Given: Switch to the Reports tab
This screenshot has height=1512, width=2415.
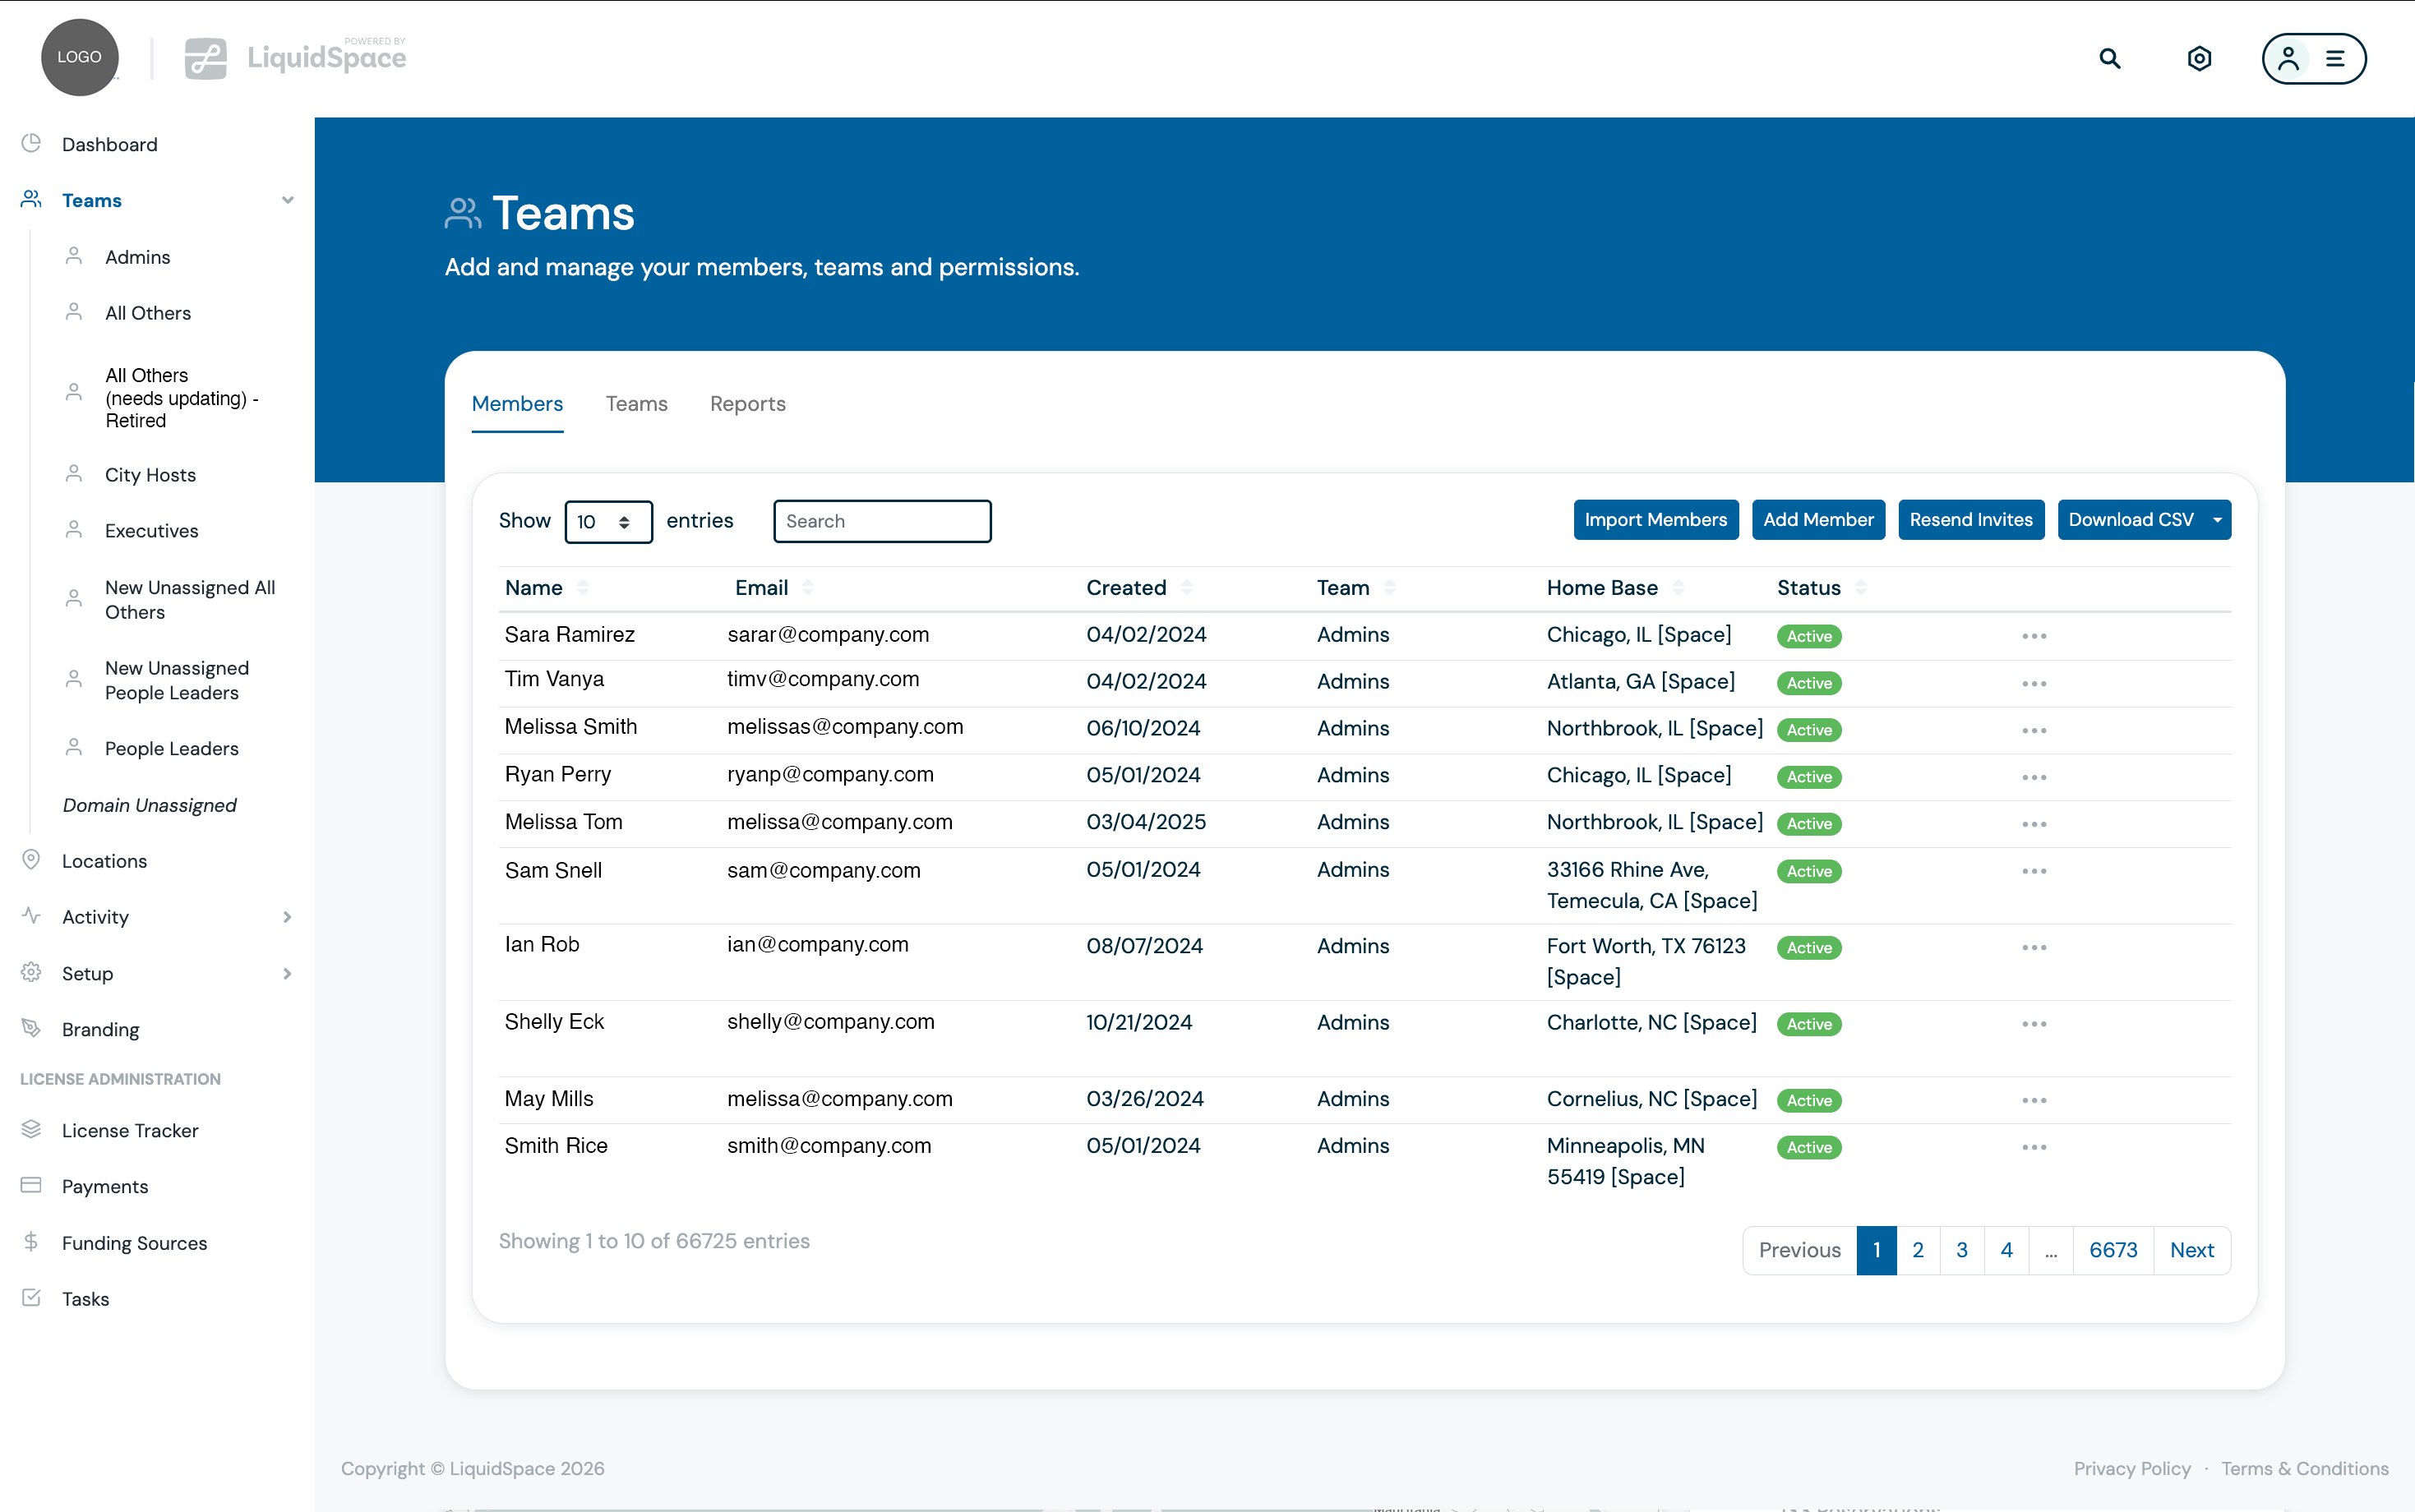Looking at the screenshot, I should coord(747,404).
